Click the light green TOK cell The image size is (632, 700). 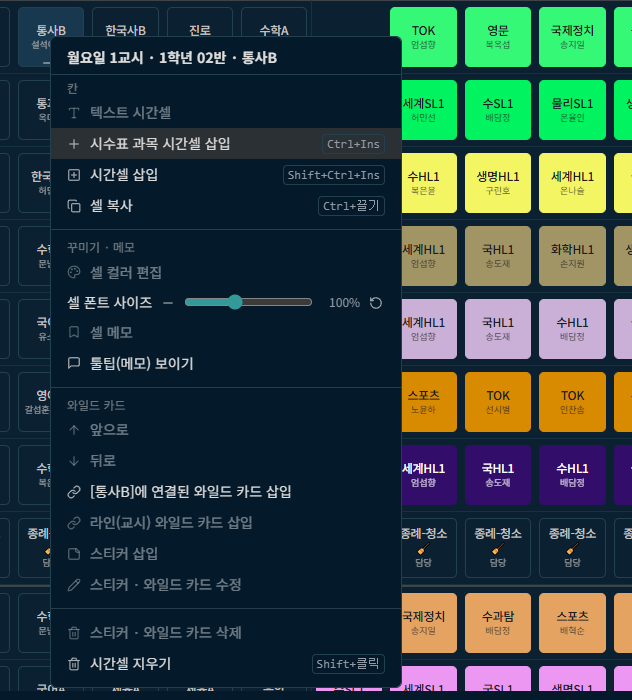click(424, 37)
